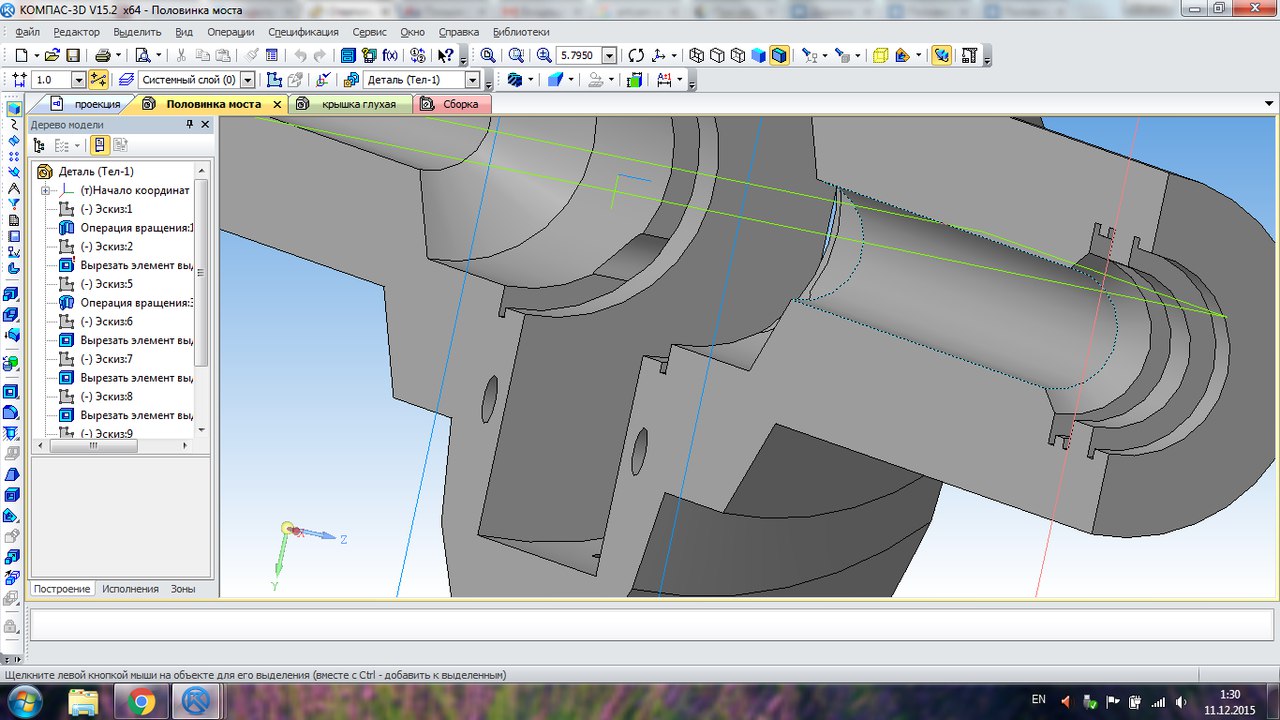
Task: Click the Open file folder icon
Action: 52,56
